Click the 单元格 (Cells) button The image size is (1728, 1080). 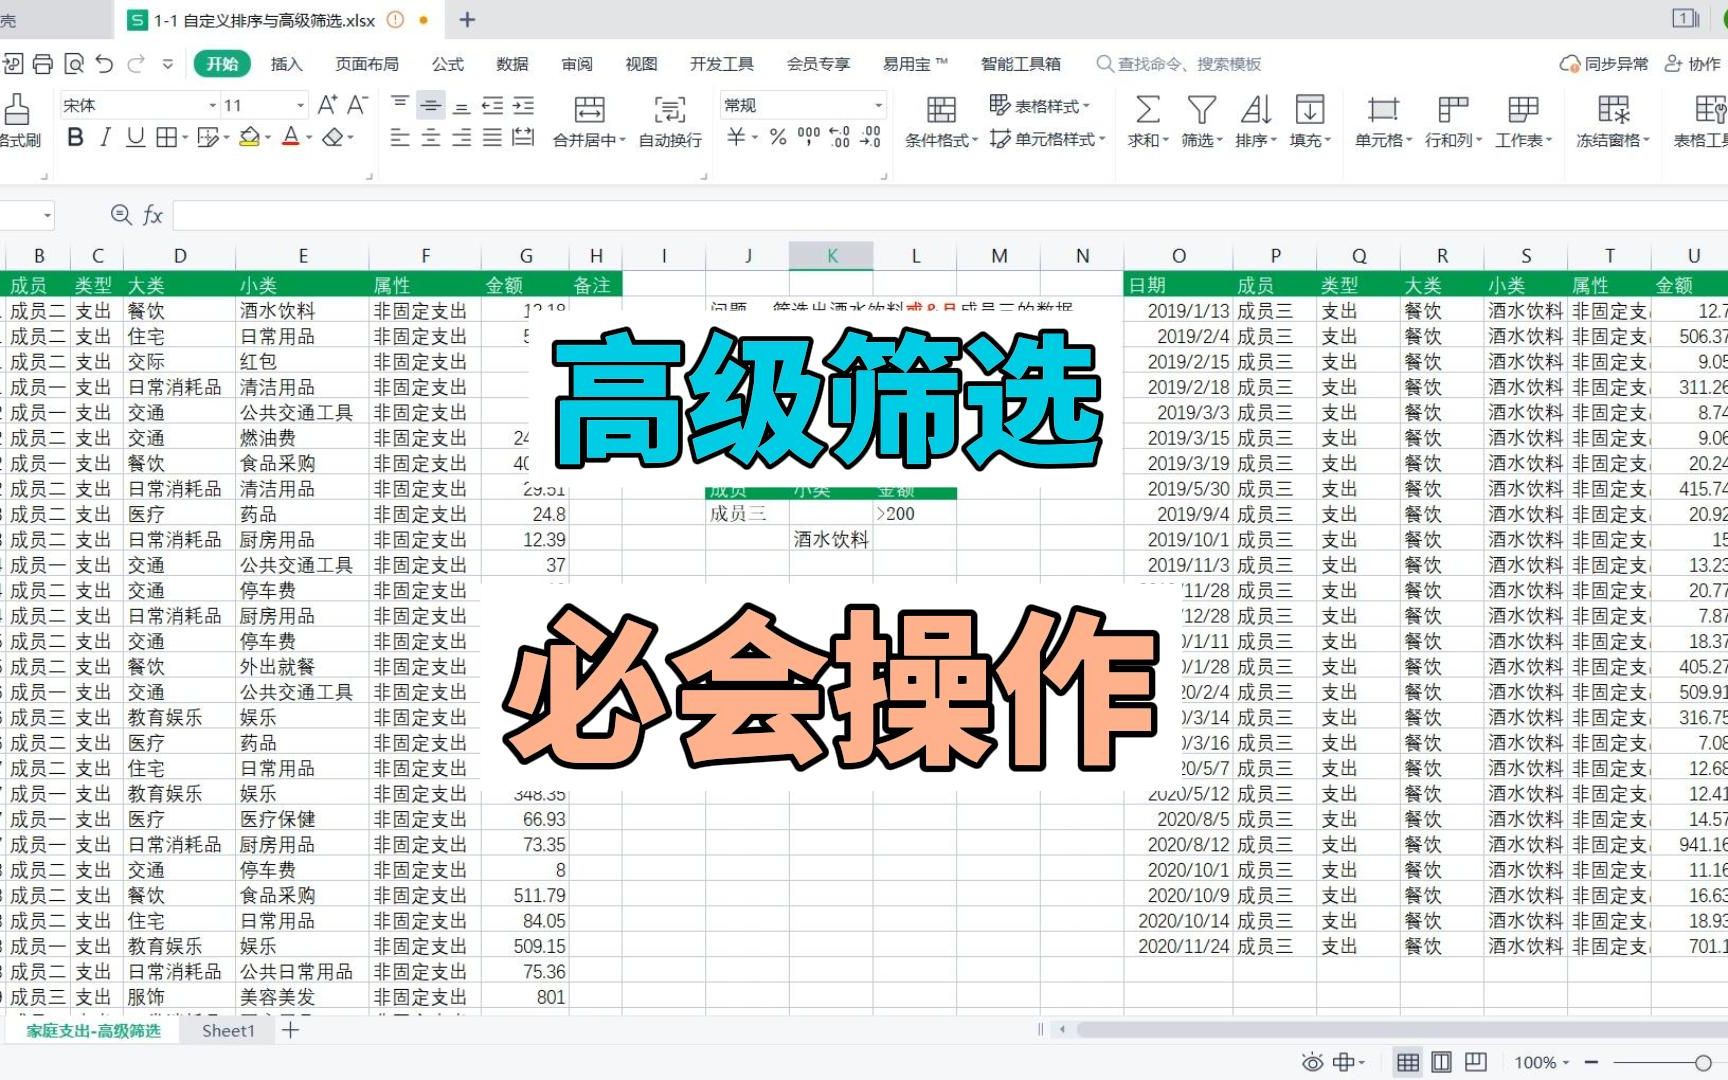[1383, 121]
